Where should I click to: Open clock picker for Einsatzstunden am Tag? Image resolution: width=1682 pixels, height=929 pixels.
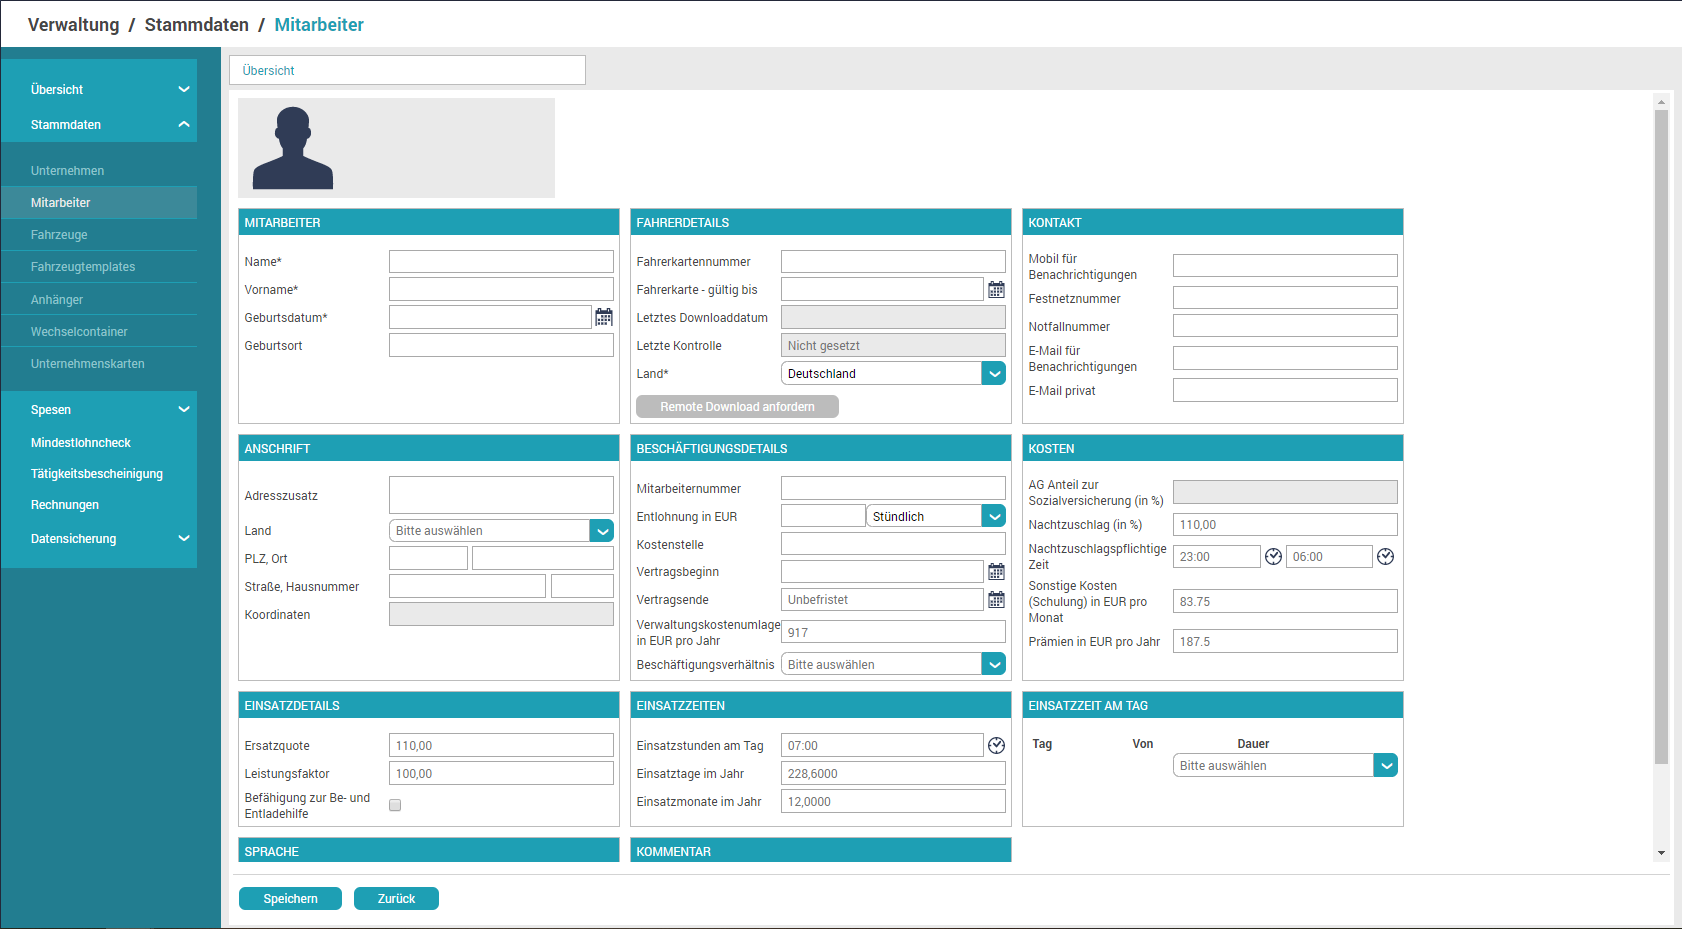pos(996,745)
